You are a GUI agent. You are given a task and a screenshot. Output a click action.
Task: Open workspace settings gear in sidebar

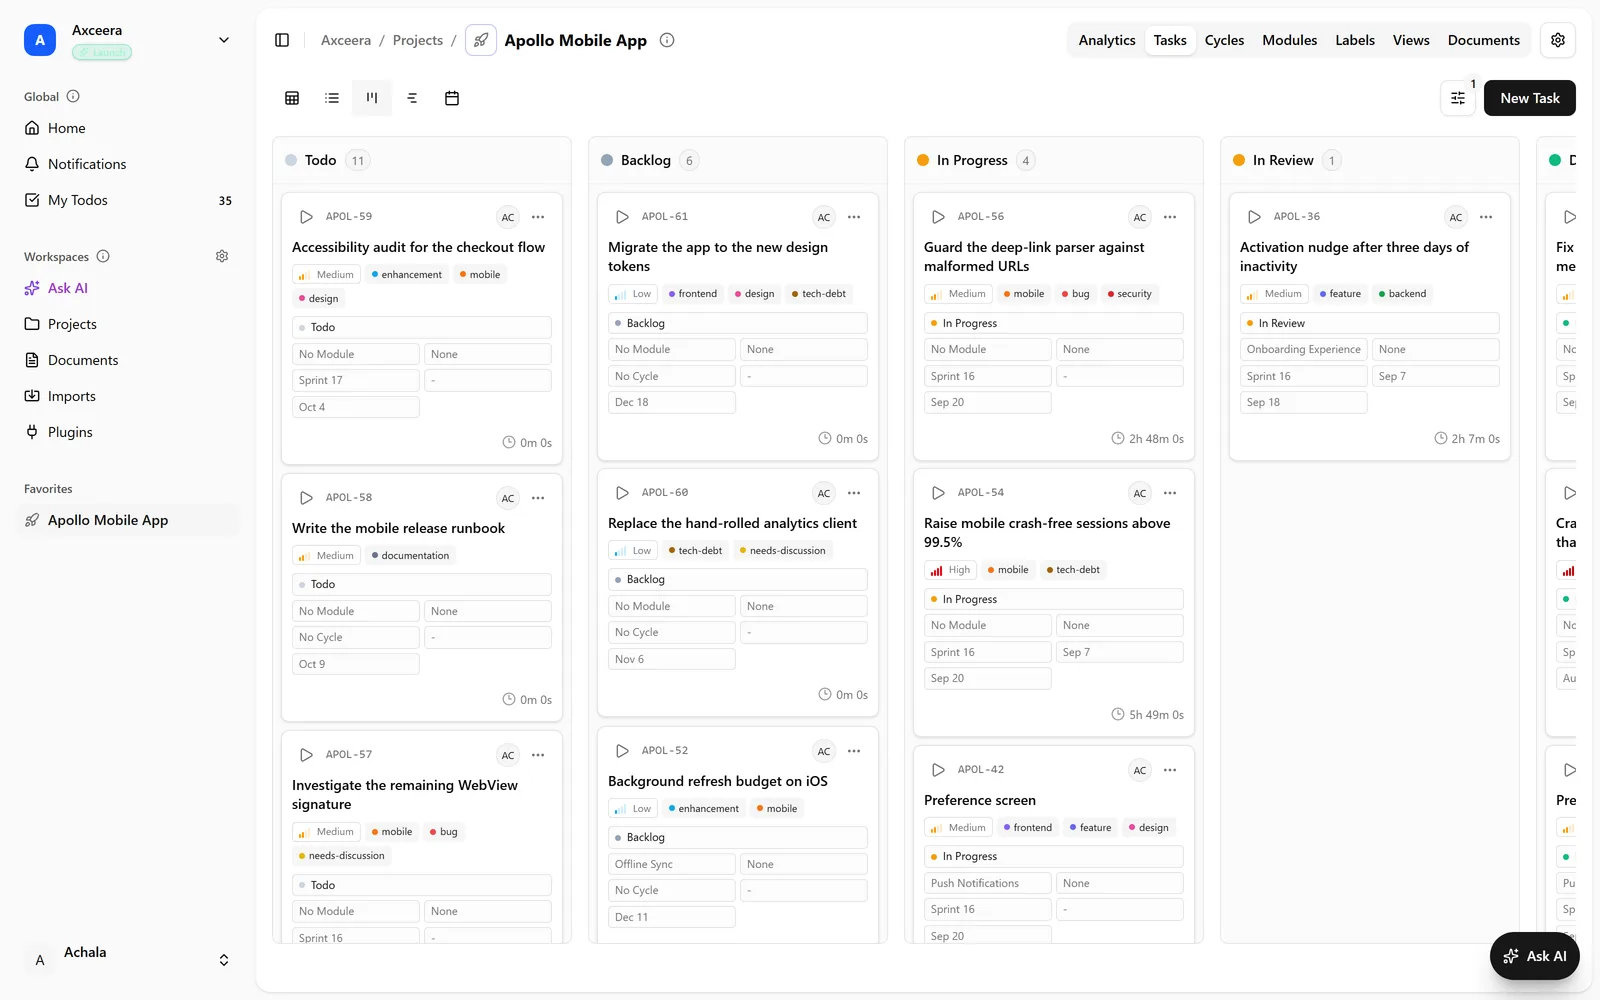[222, 256]
